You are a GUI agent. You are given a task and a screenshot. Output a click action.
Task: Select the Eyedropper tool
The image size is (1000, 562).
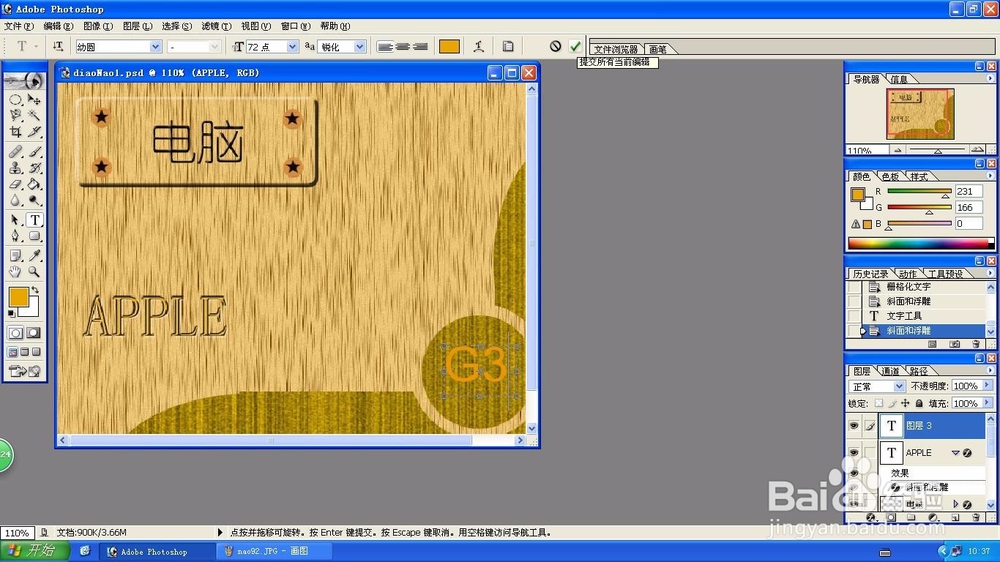click(x=34, y=256)
